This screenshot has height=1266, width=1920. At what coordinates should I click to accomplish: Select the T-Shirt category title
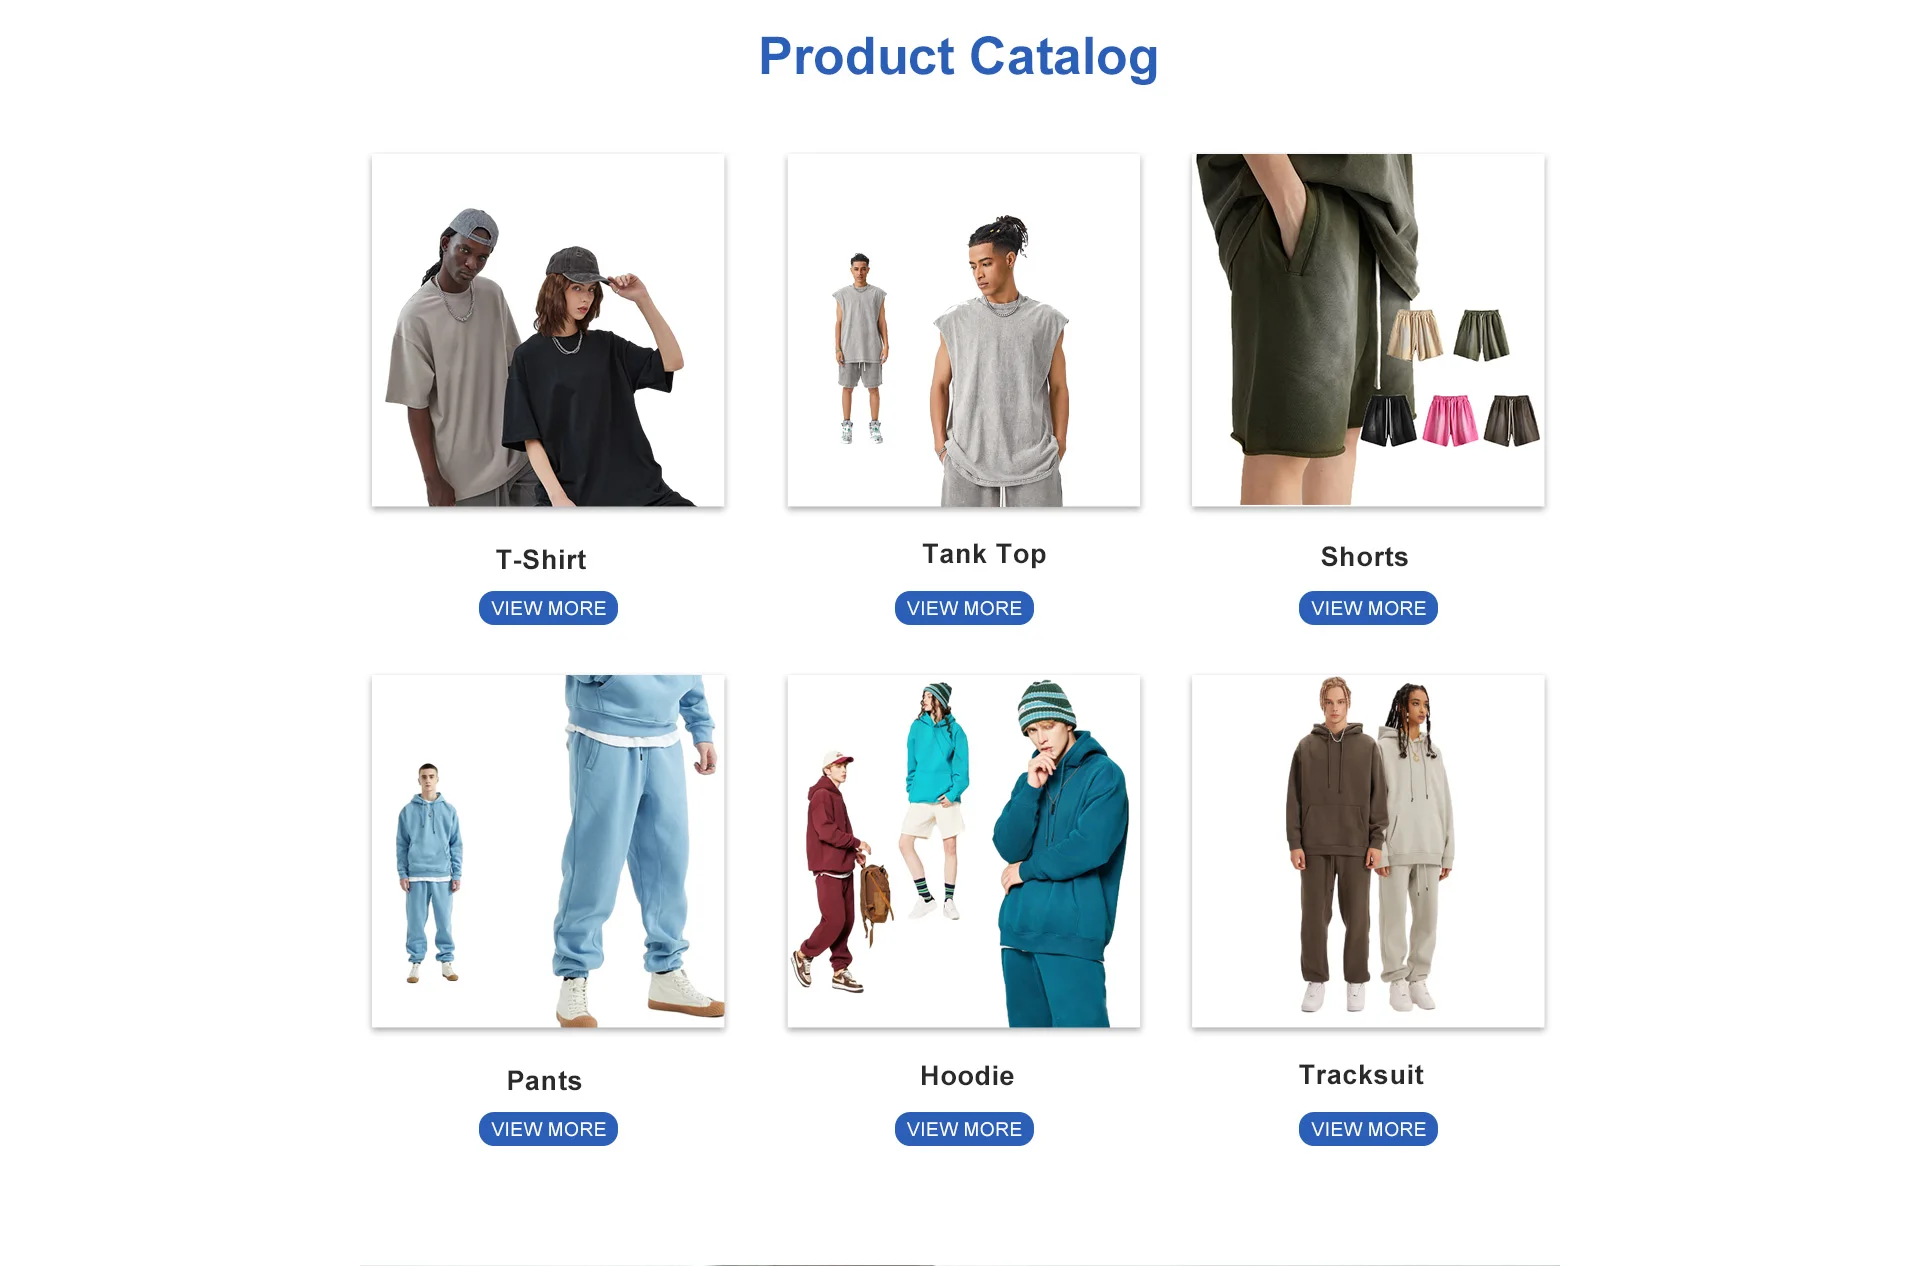point(541,560)
